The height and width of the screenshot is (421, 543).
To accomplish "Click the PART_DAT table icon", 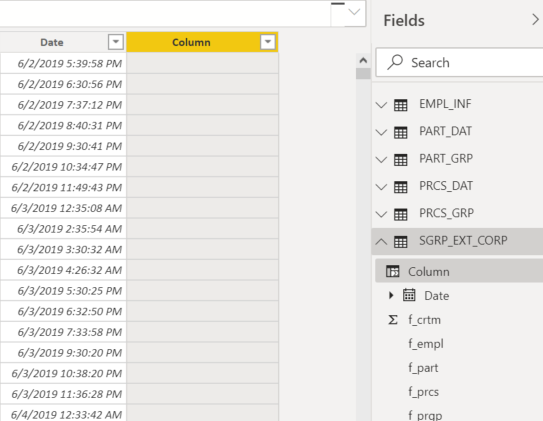I will tap(401, 132).
